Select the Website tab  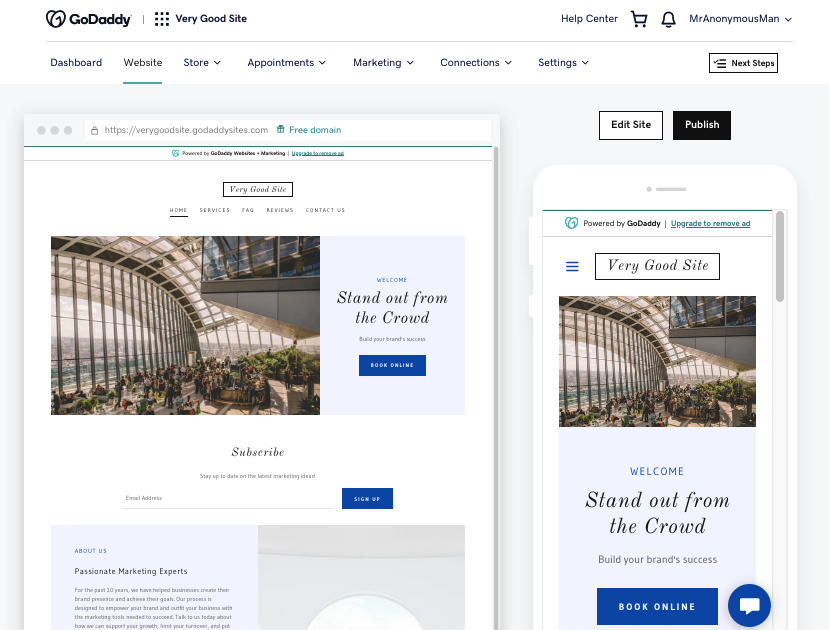[143, 62]
